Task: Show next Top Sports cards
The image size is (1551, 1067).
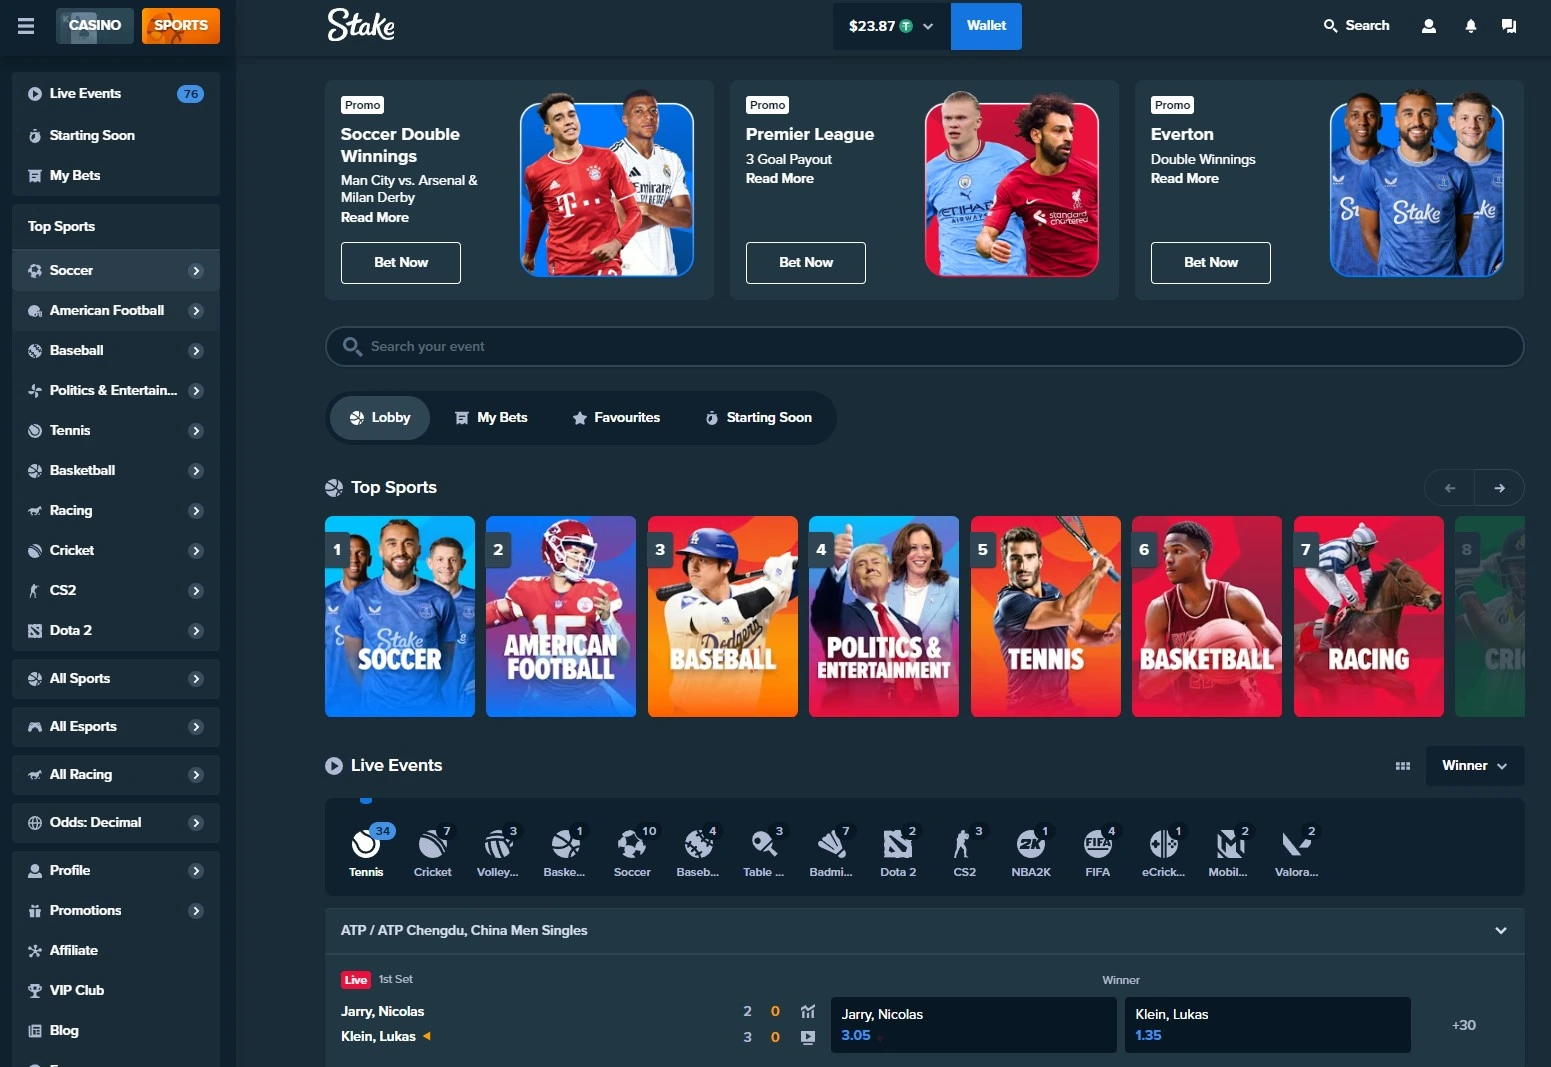Action: coord(1499,488)
